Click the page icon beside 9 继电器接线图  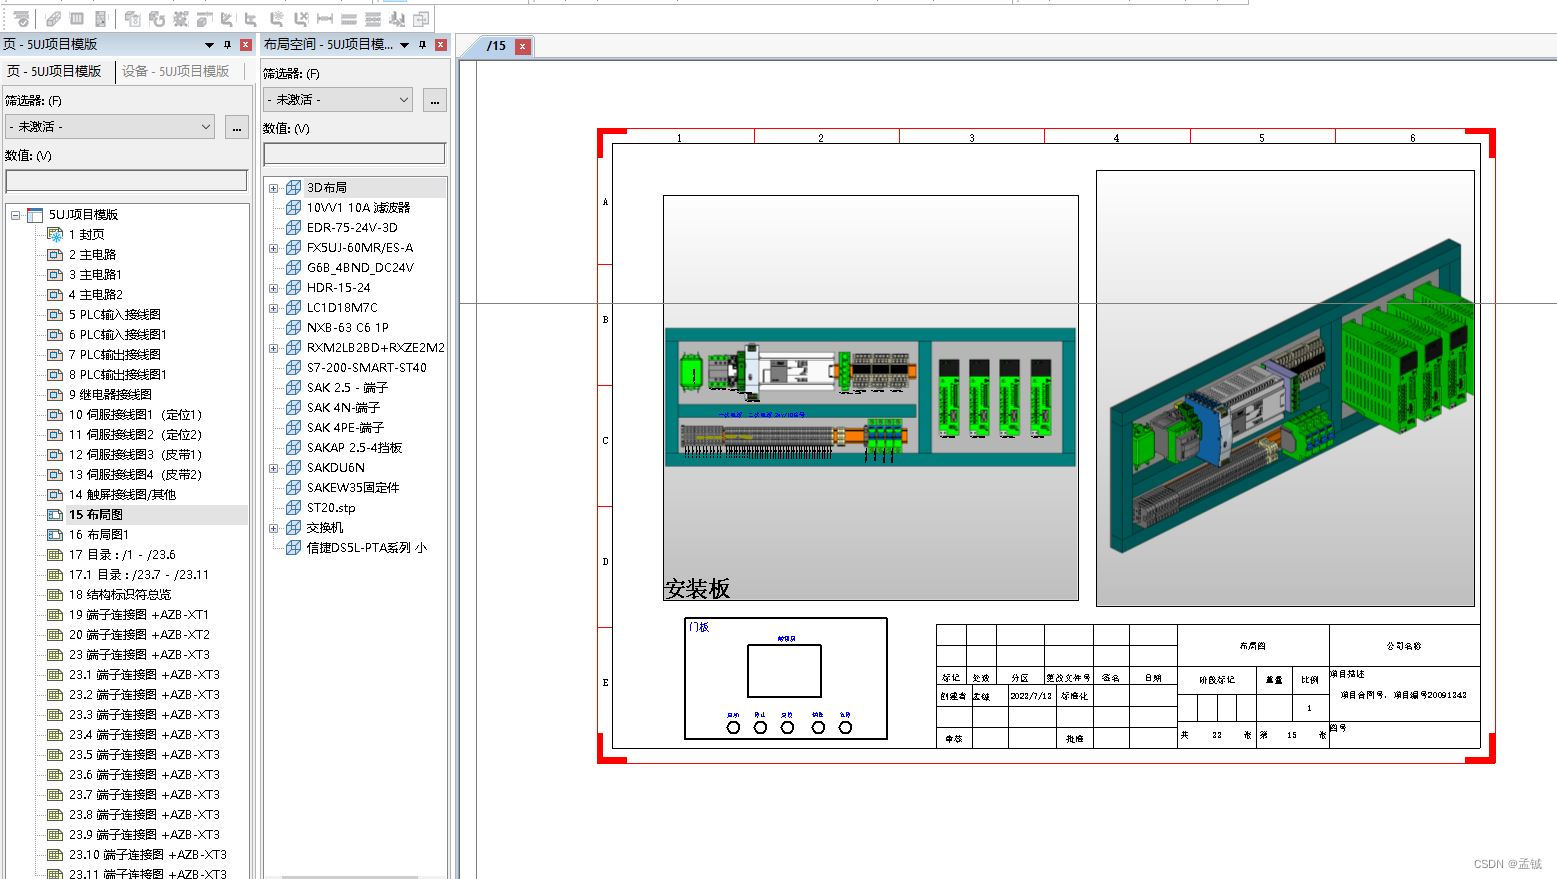pos(55,394)
